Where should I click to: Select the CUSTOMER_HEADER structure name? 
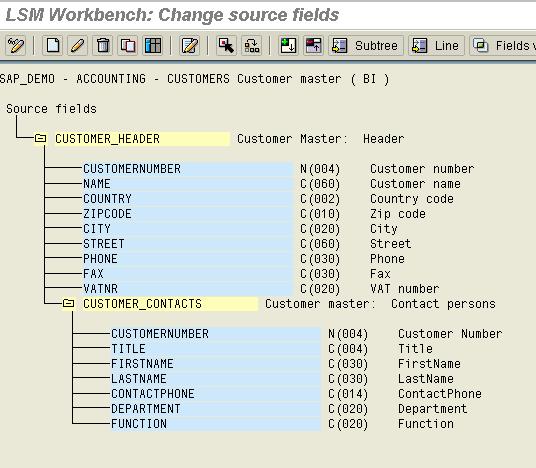108,139
